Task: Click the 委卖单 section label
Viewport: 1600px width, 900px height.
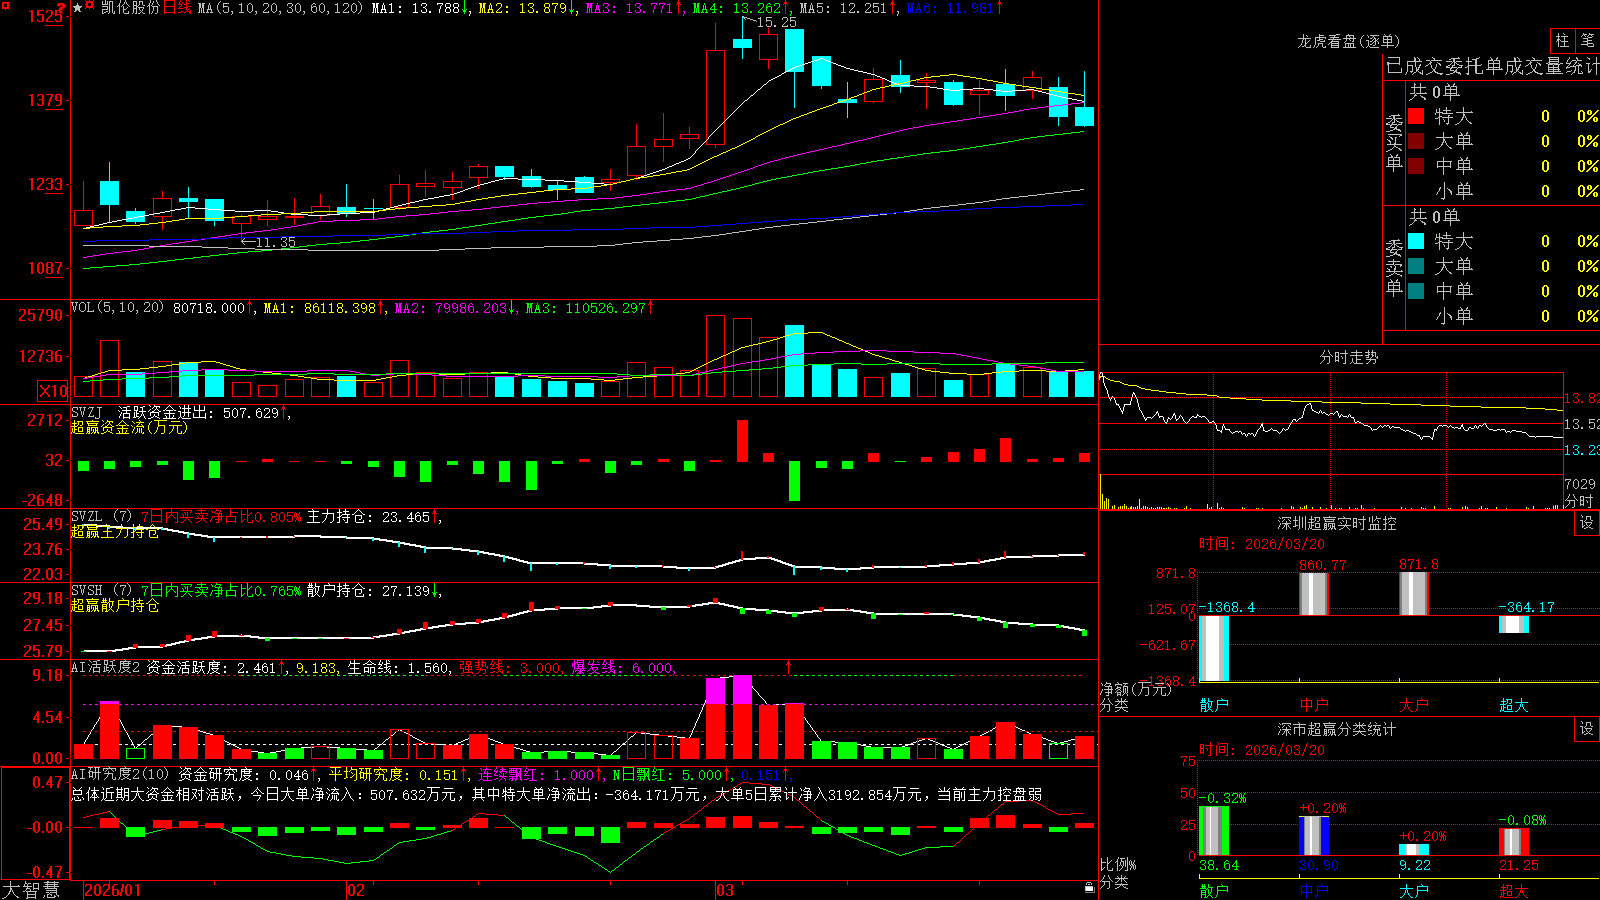Action: click(1394, 268)
